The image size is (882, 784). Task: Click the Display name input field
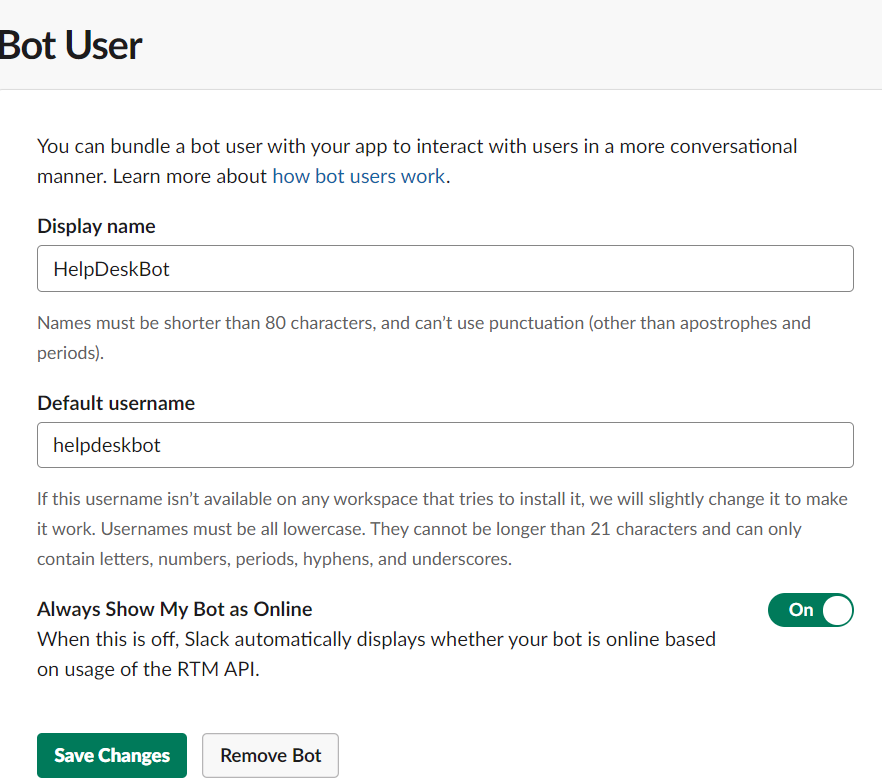445,269
